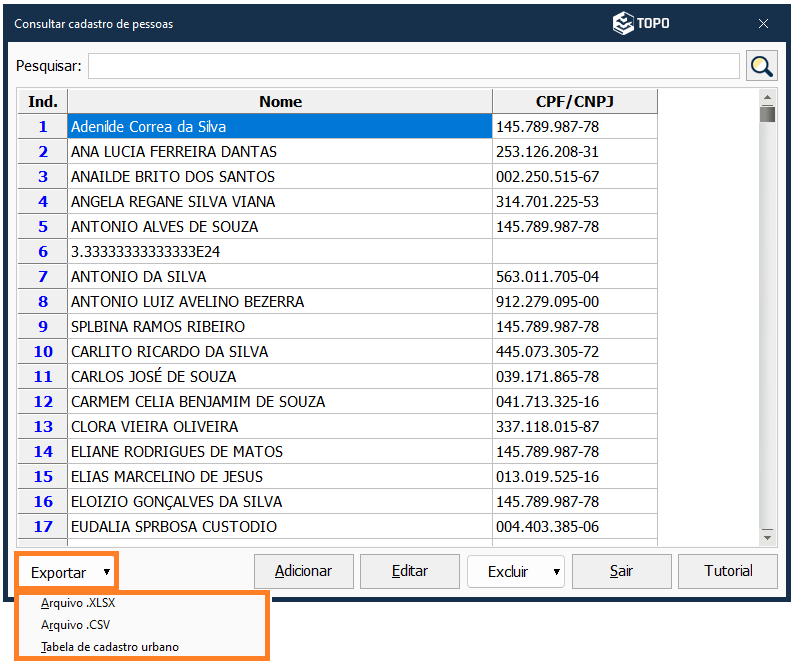Screen dimensions: 795x664
Task: Click the CPF/CNPJ column header
Action: (574, 101)
